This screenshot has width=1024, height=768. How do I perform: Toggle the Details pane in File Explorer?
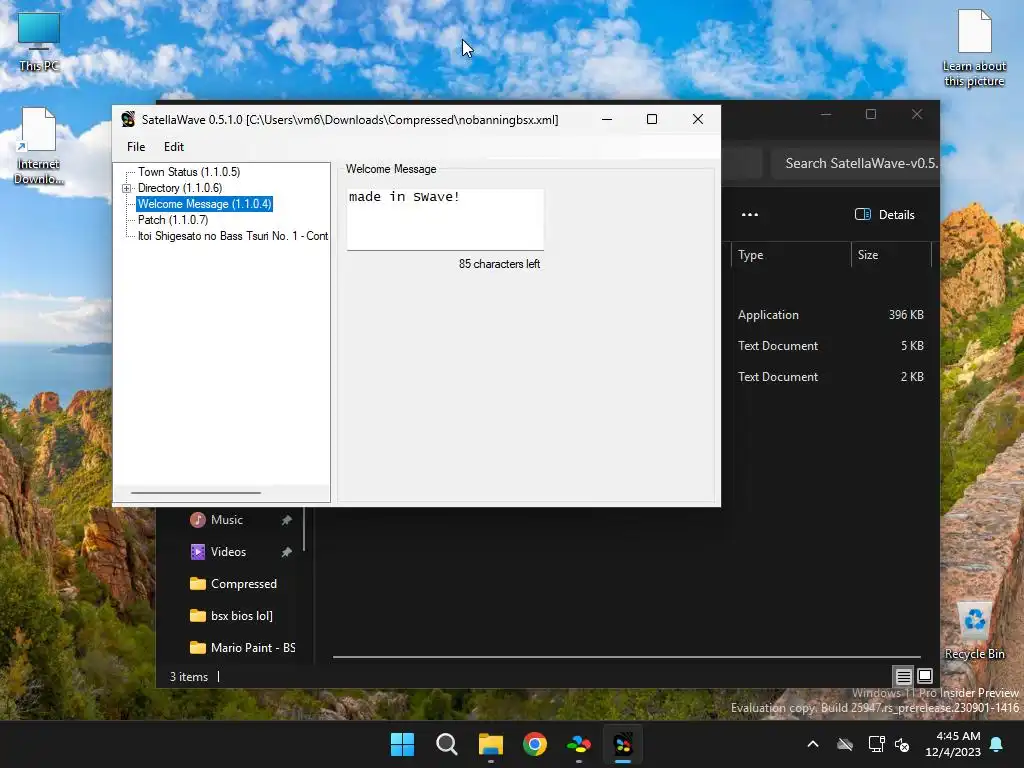[885, 215]
